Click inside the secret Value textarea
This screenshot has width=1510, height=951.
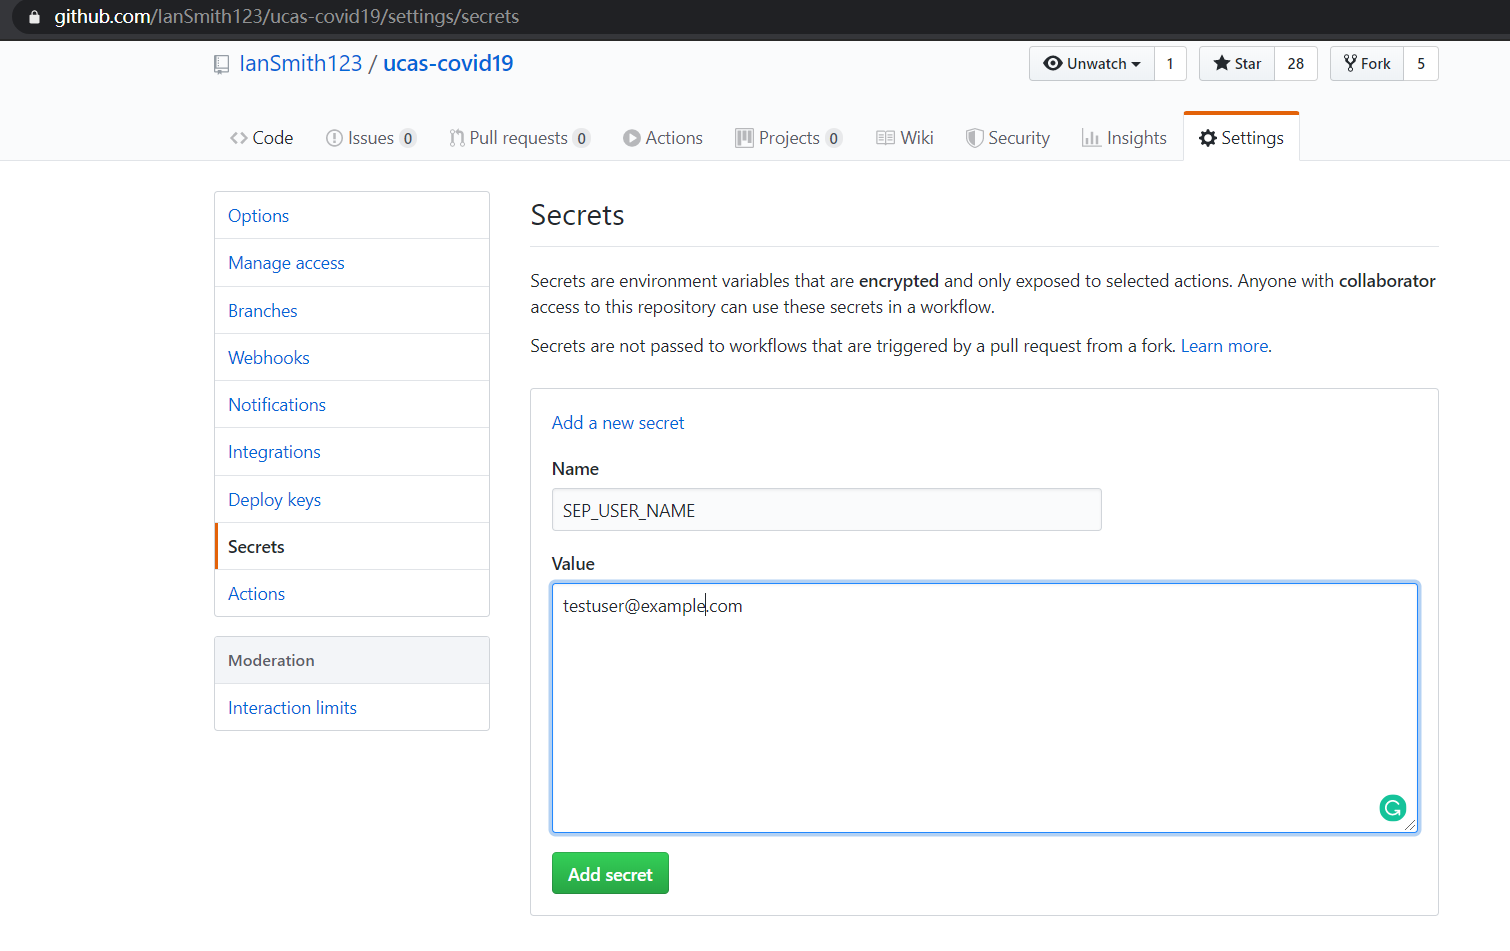985,708
